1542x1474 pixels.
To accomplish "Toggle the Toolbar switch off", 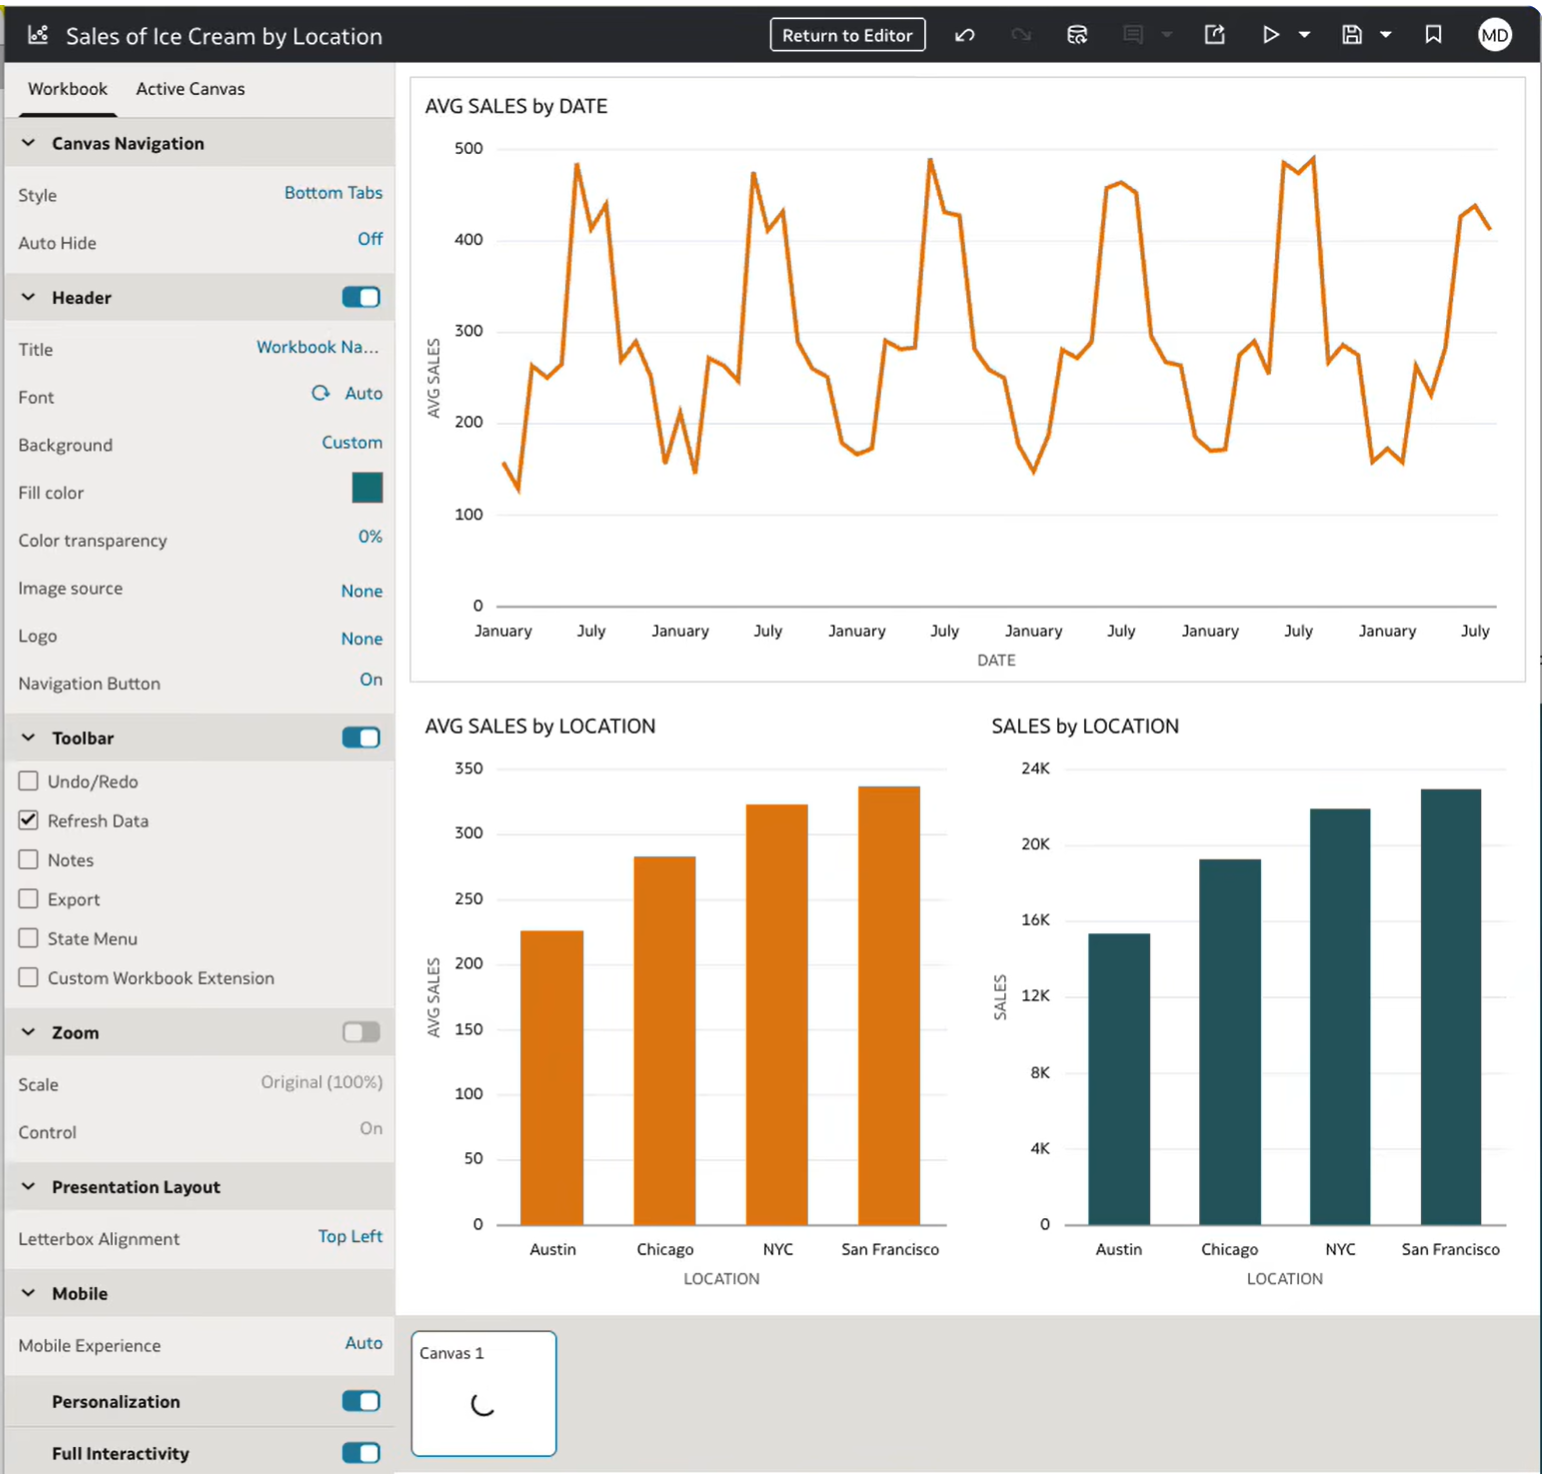I will tap(361, 737).
